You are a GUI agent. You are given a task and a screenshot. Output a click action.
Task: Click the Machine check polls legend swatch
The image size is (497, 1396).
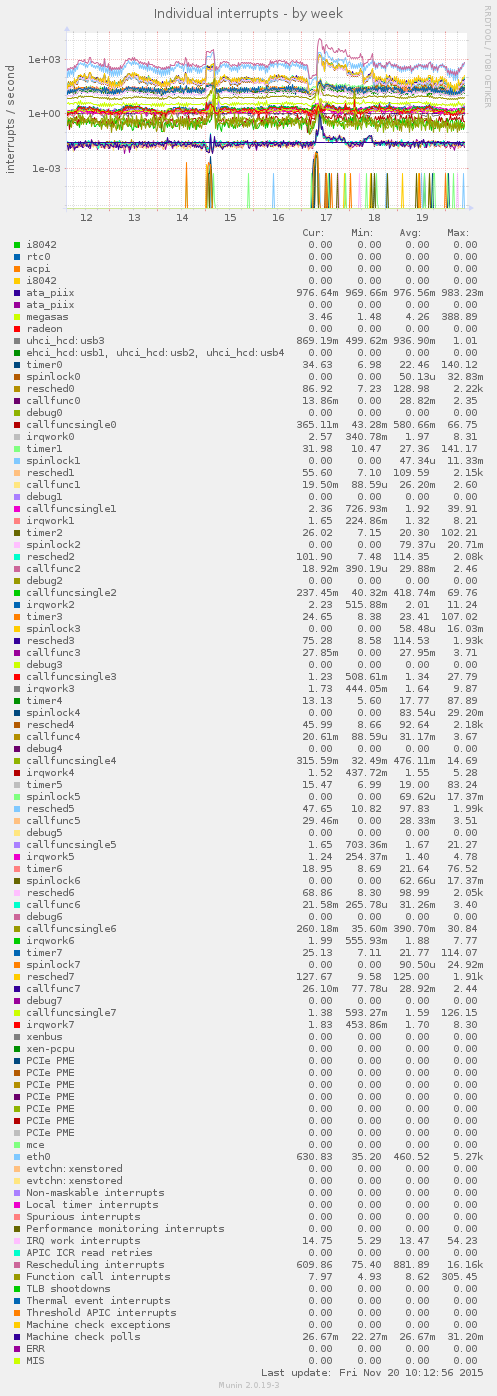point(17,1337)
